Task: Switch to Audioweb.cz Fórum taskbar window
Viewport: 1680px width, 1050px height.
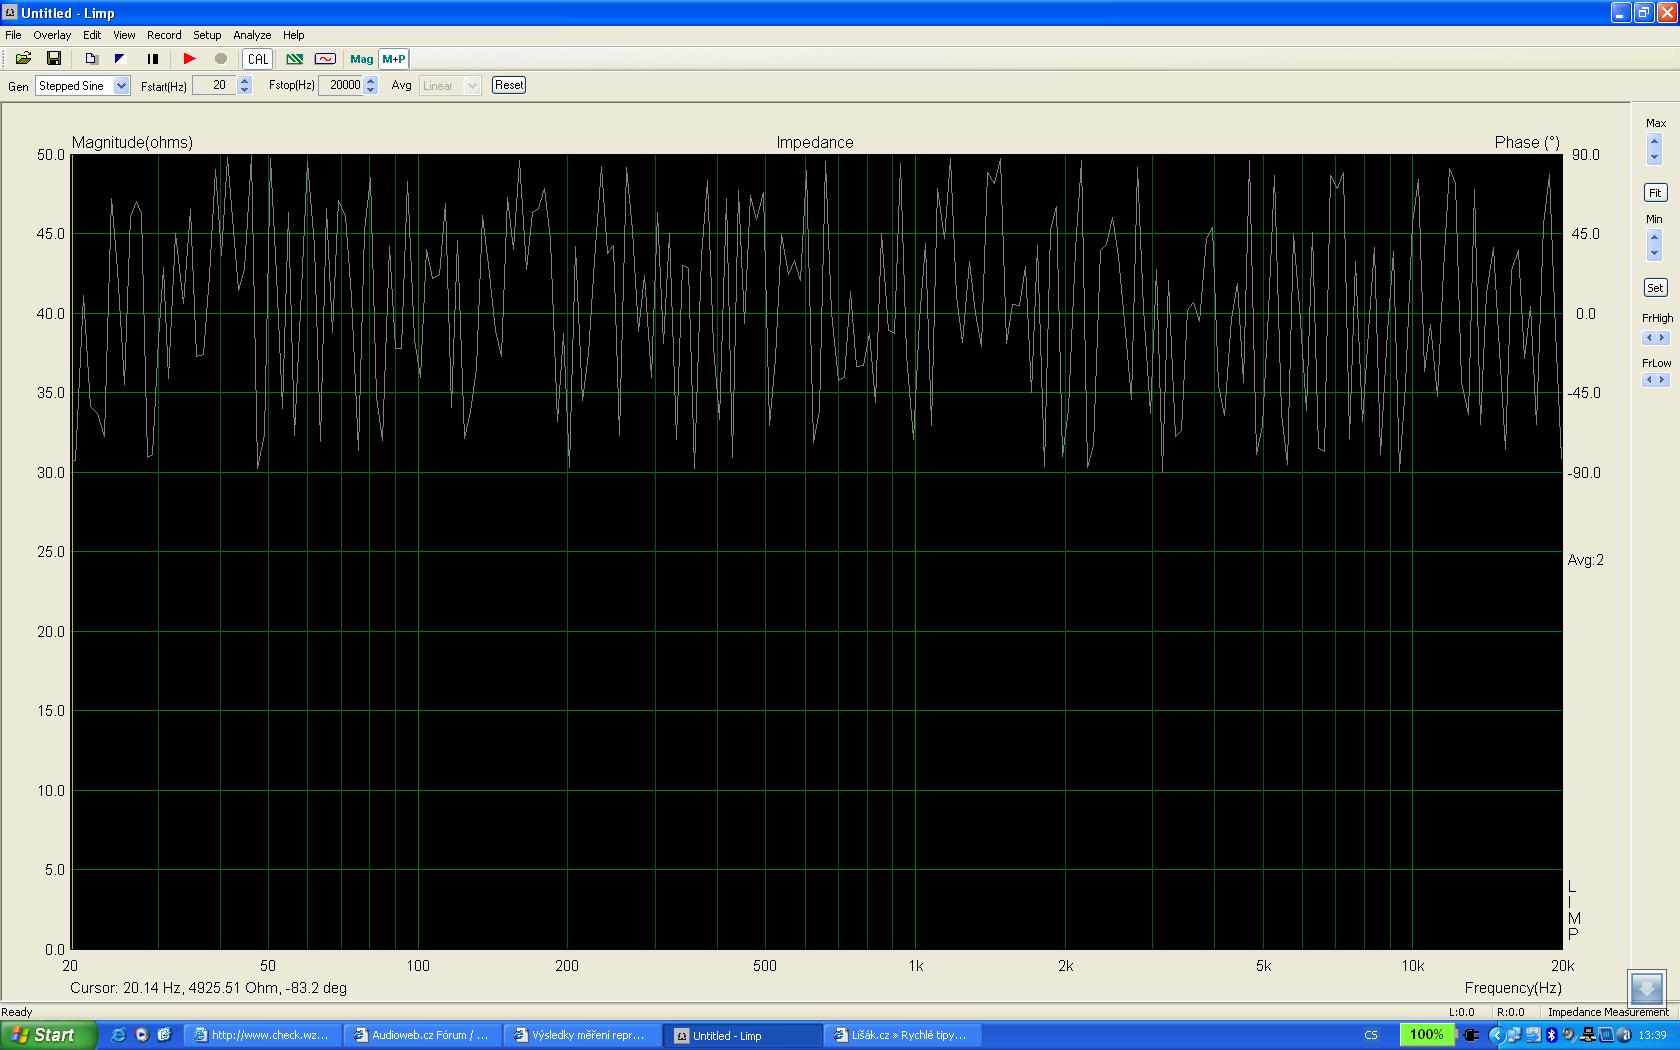Action: 422,1035
